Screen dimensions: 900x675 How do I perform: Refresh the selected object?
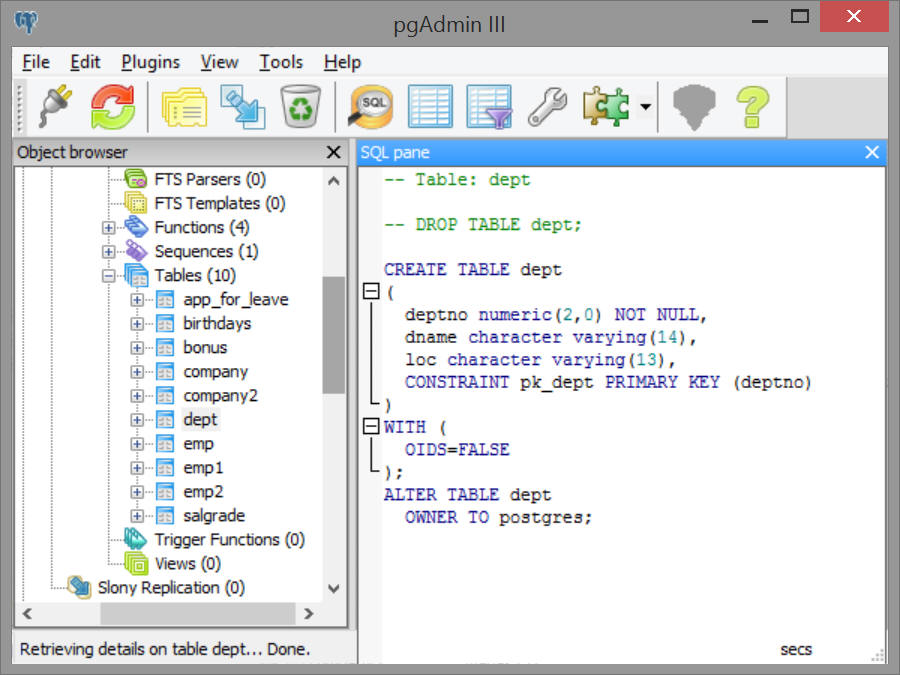113,106
